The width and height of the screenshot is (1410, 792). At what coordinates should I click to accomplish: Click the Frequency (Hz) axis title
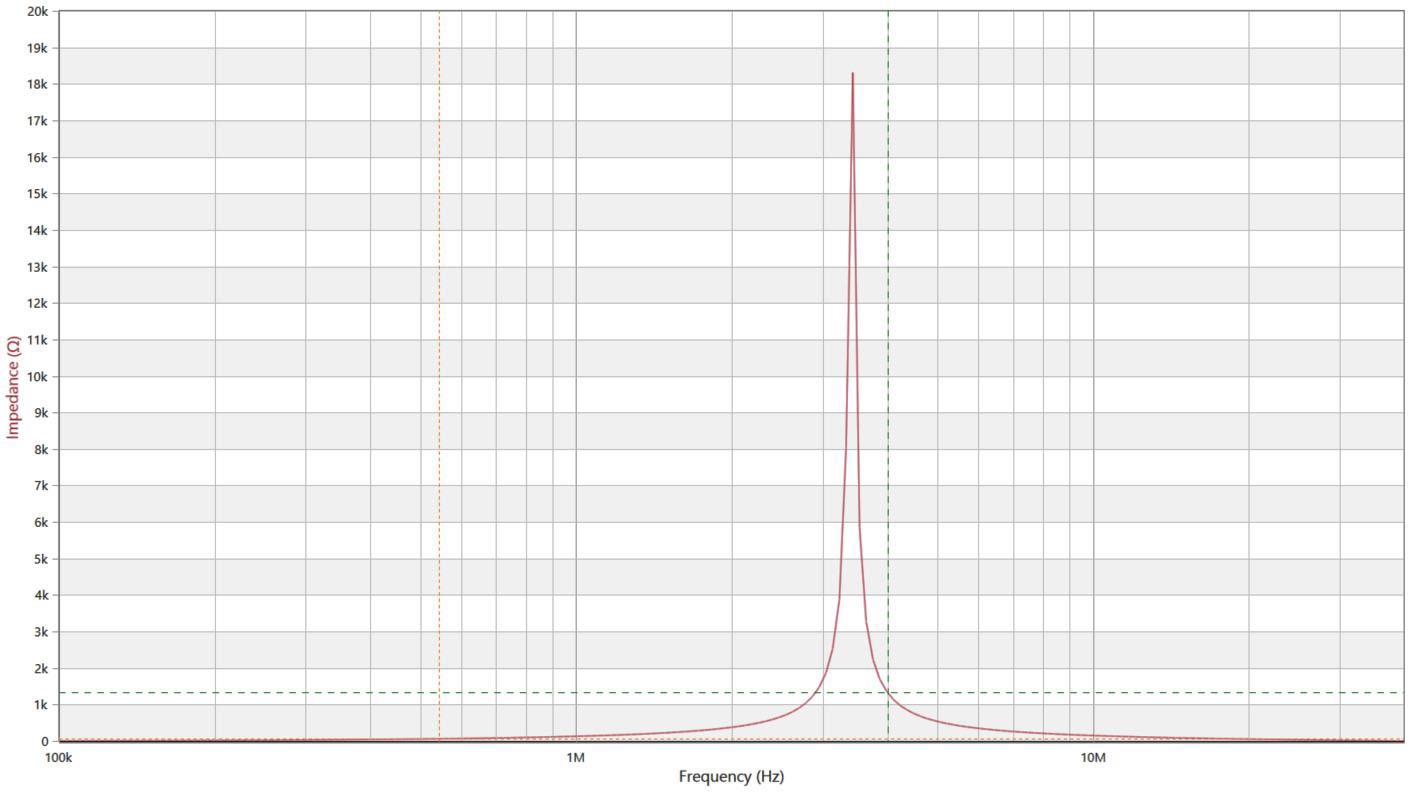tap(731, 777)
